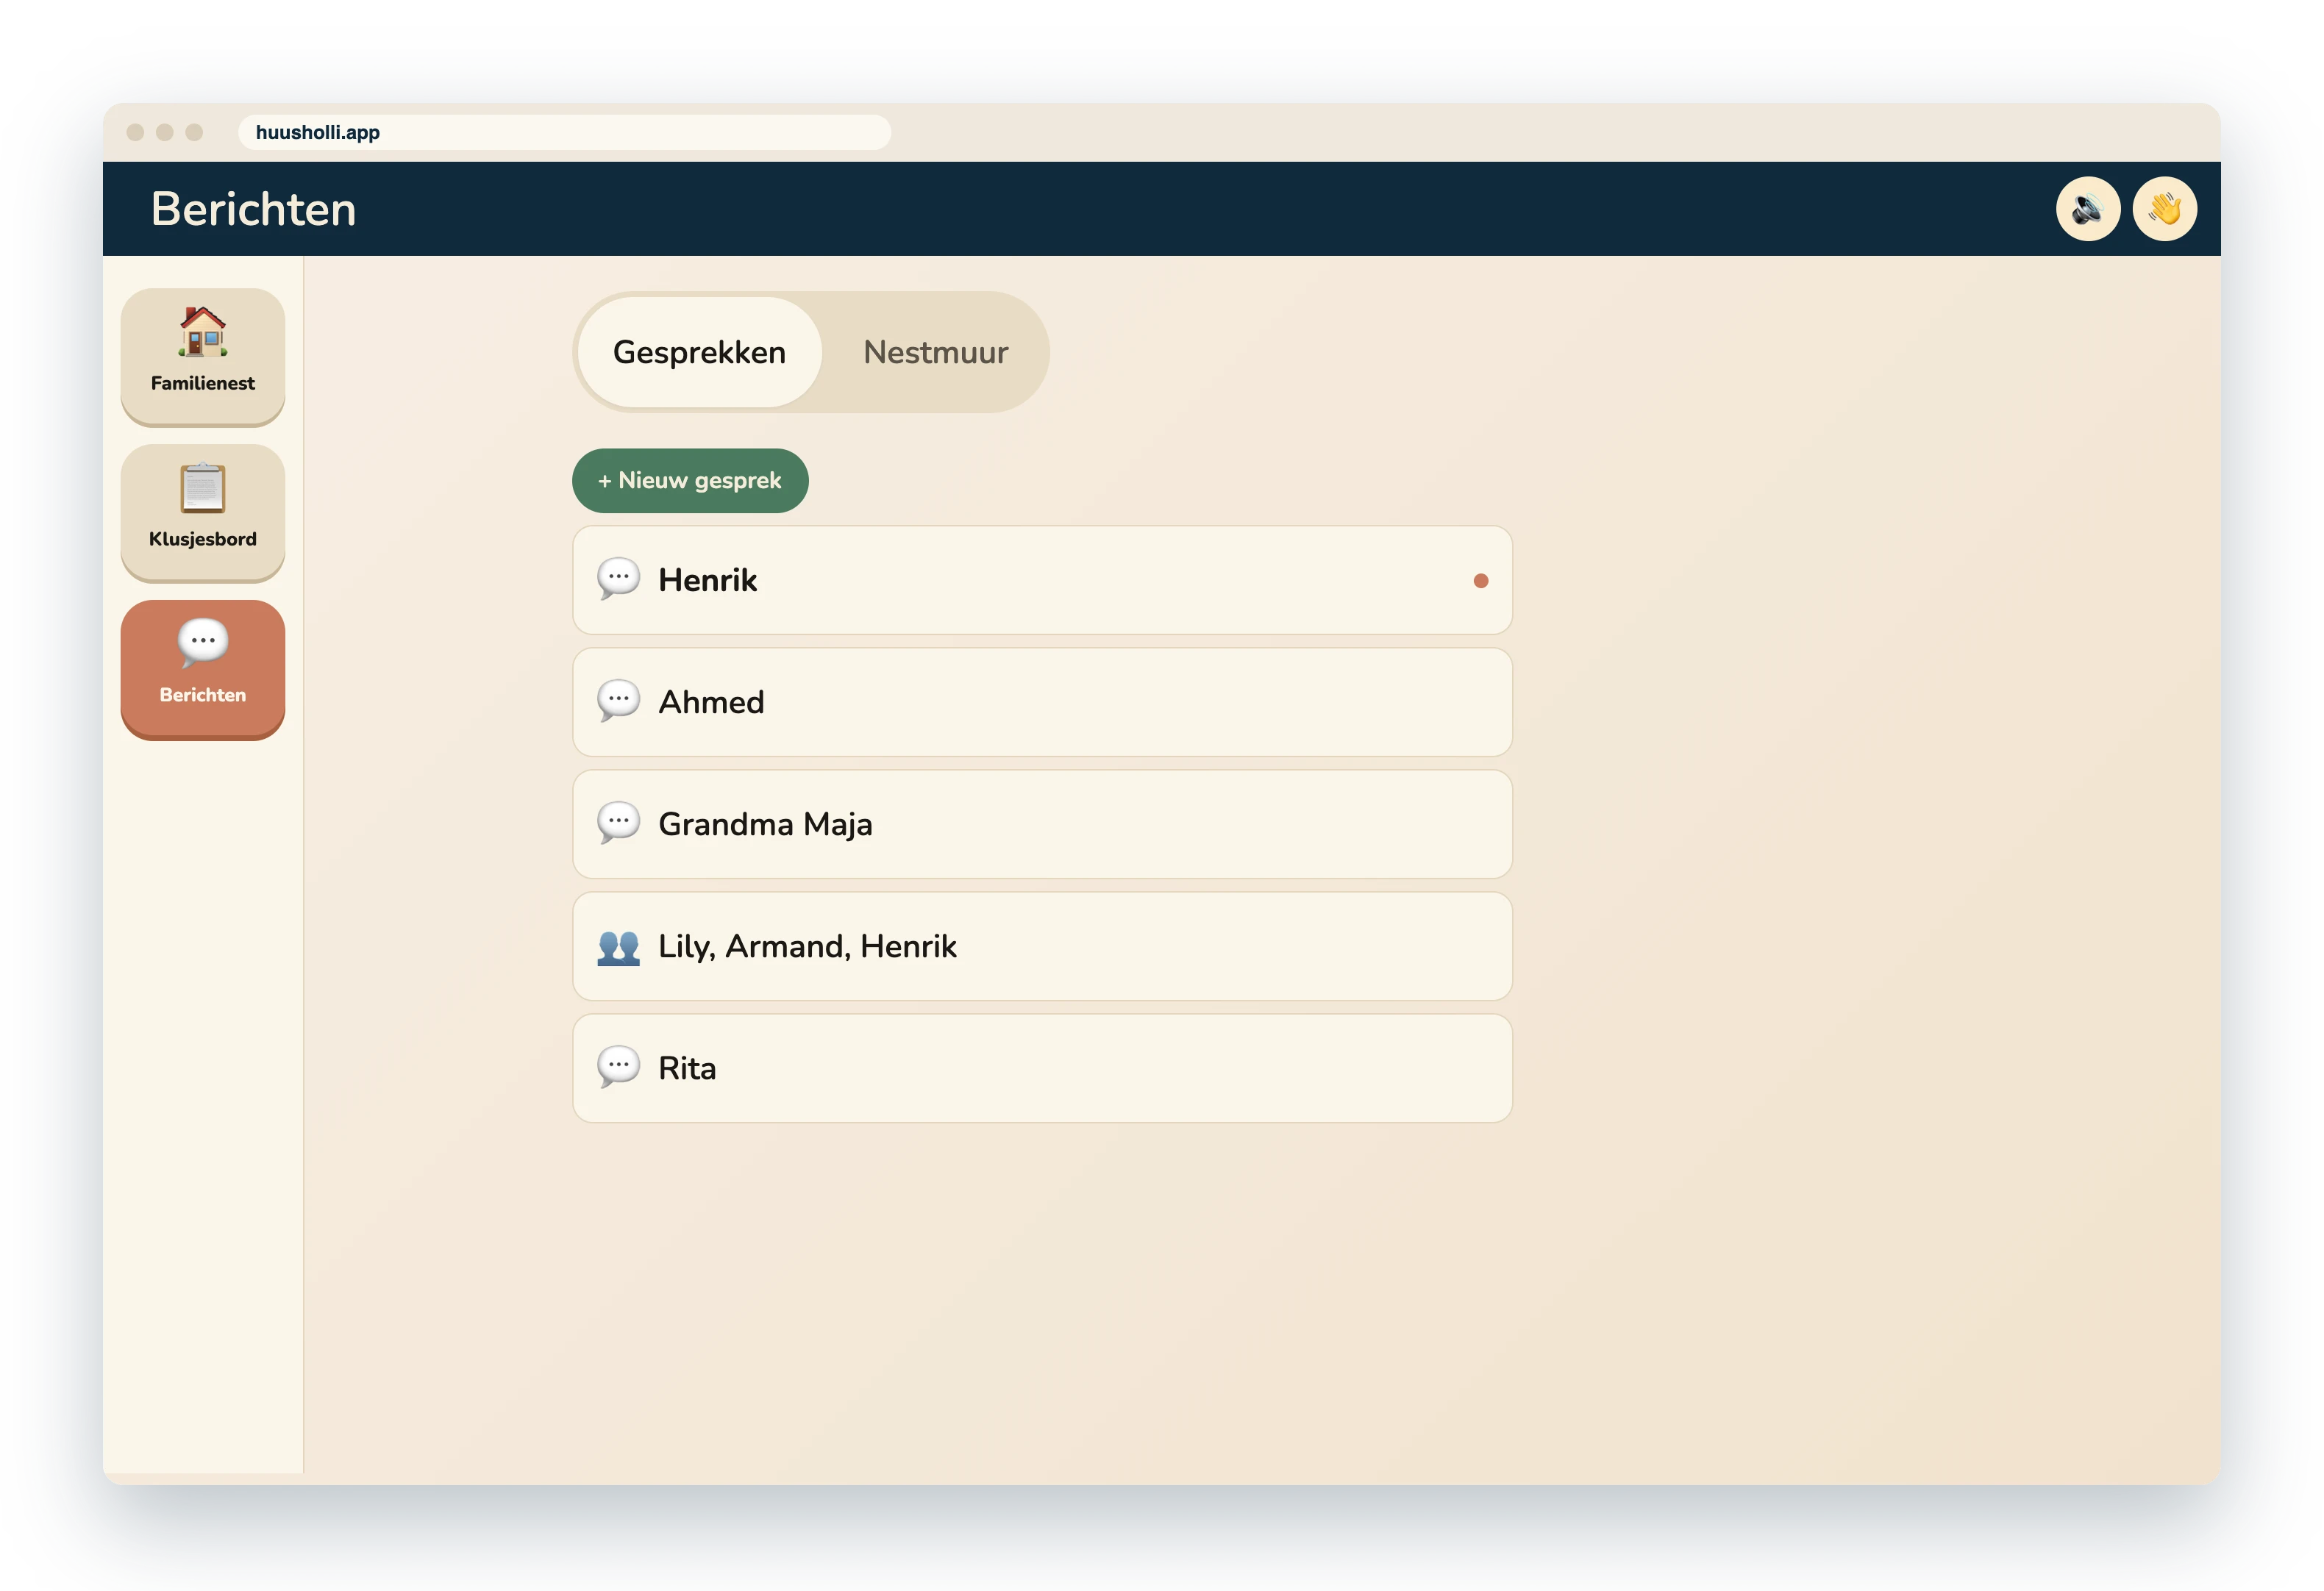
Task: Click the speech bubble icon beside Ahmed
Action: click(x=618, y=701)
